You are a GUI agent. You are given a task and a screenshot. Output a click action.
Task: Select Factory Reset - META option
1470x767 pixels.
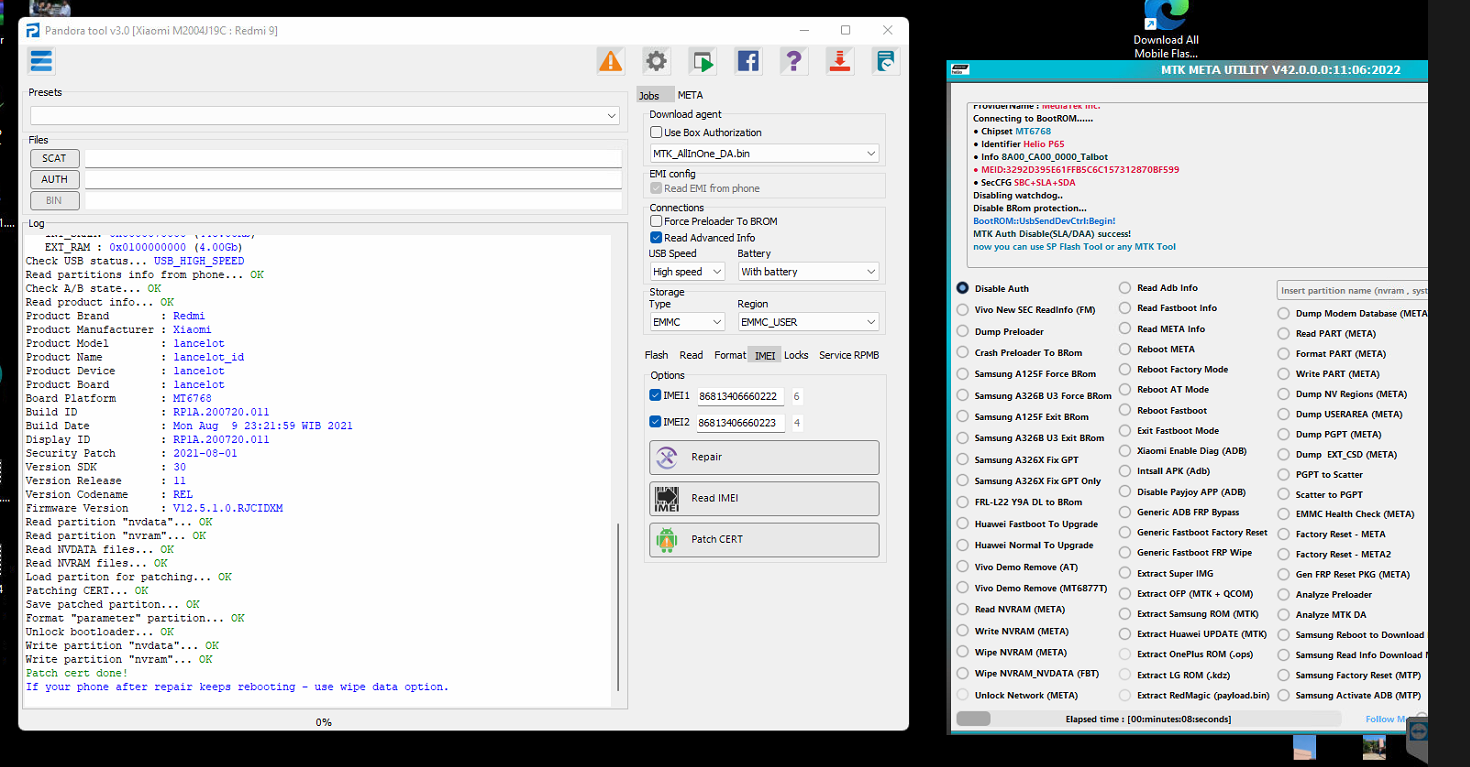tap(1285, 534)
